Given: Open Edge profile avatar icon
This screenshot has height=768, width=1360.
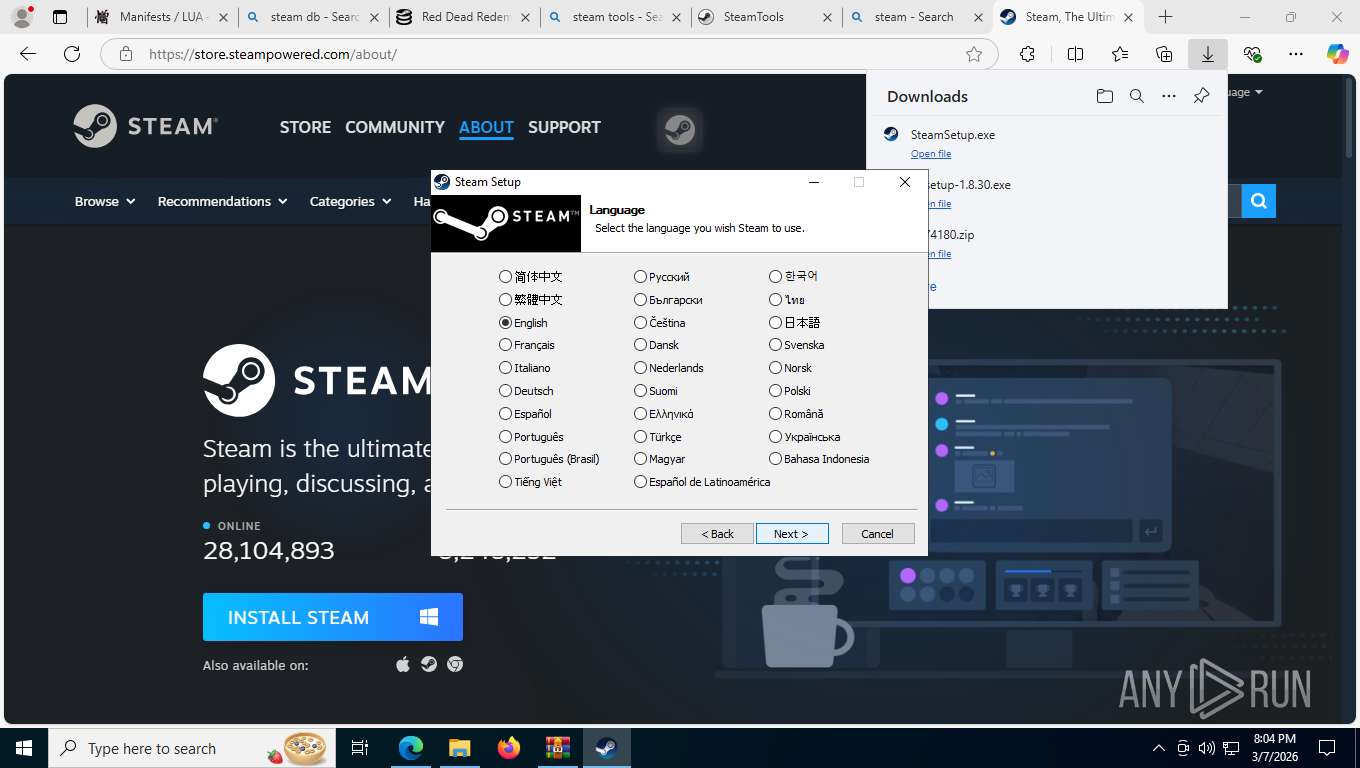Looking at the screenshot, I should coord(22,17).
